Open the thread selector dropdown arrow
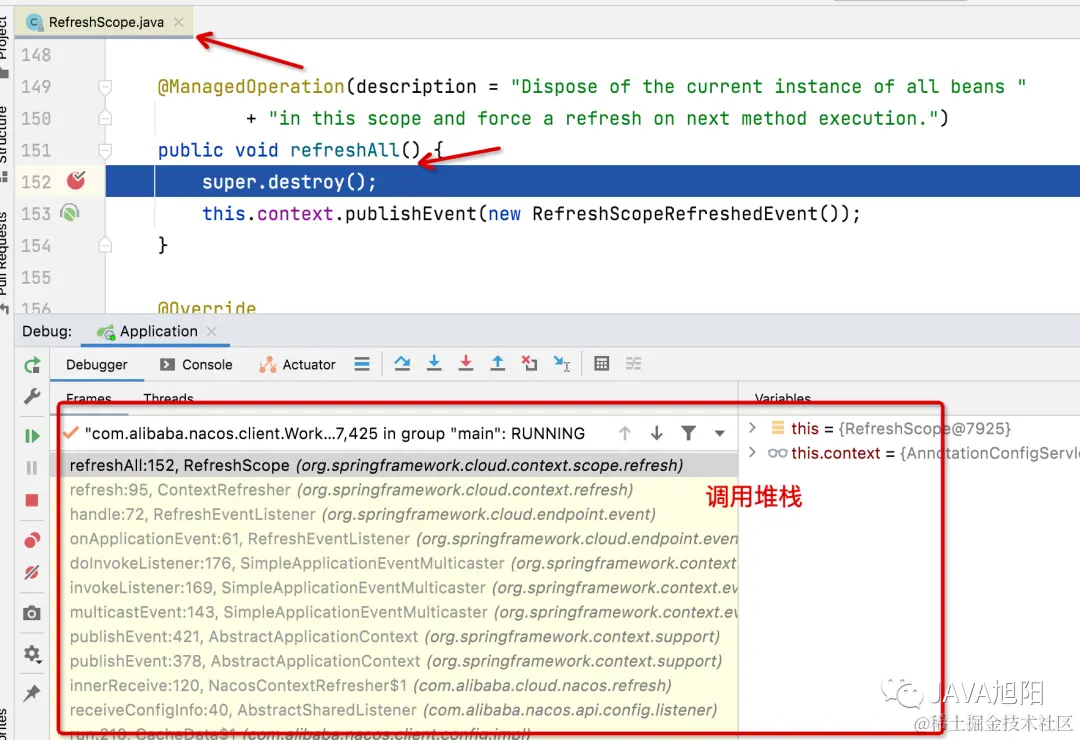This screenshot has width=1080, height=740. pyautogui.click(x=719, y=433)
